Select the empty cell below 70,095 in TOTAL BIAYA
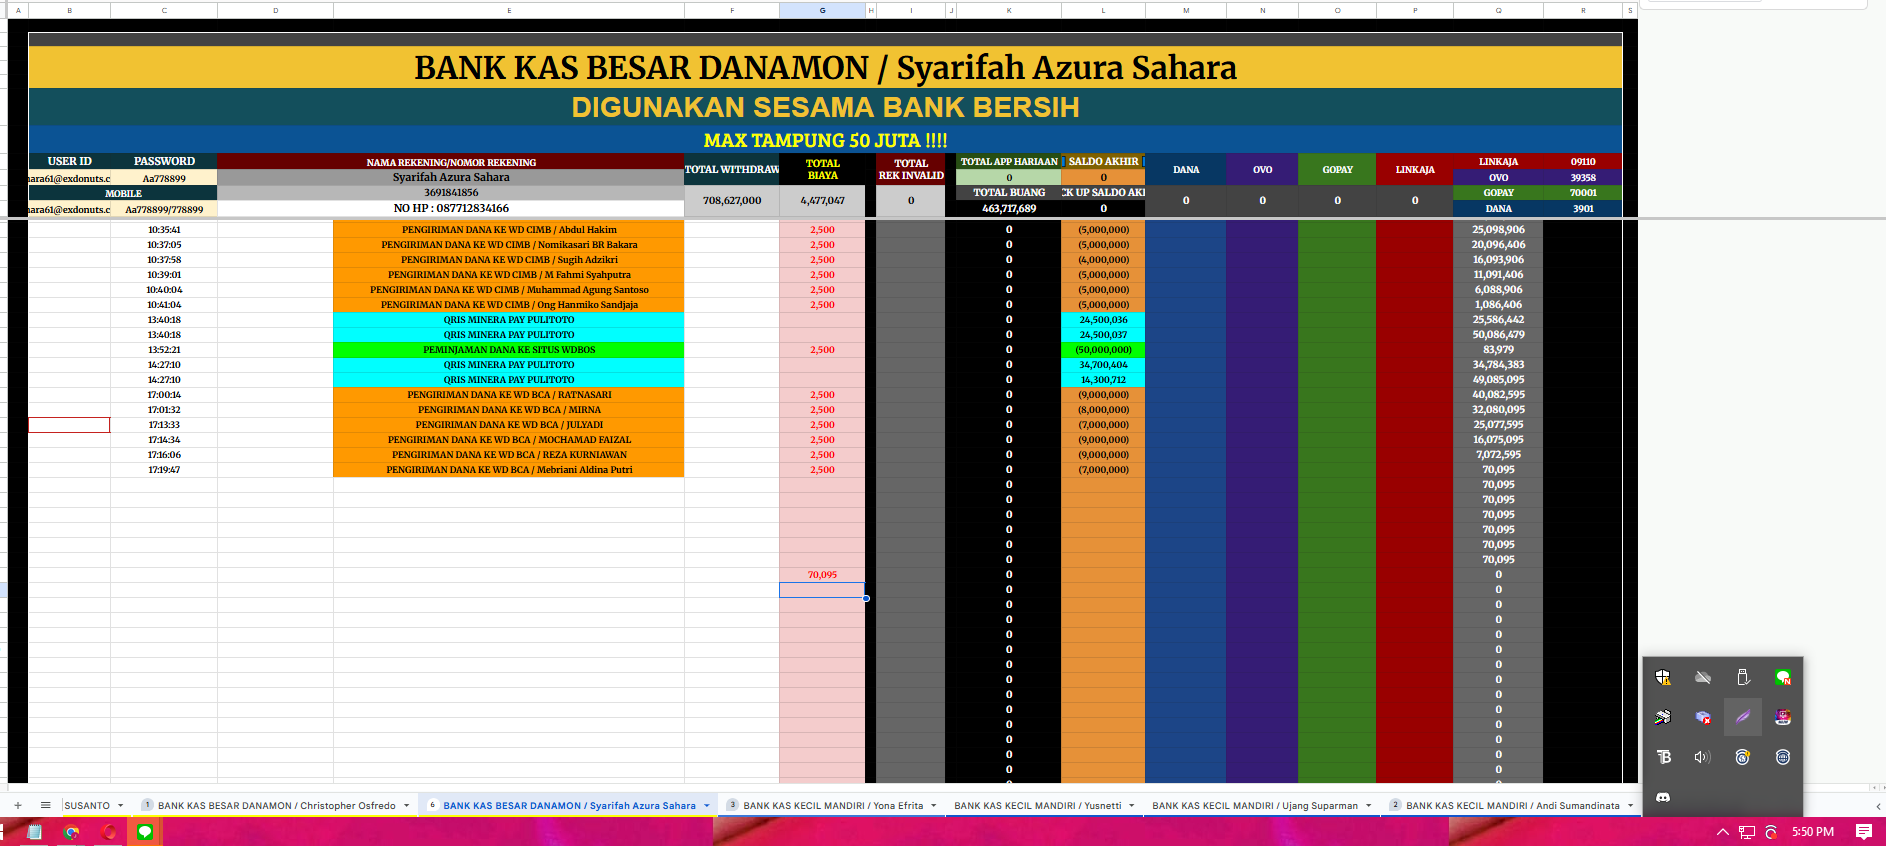Viewport: 1886px width, 846px height. coord(822,590)
